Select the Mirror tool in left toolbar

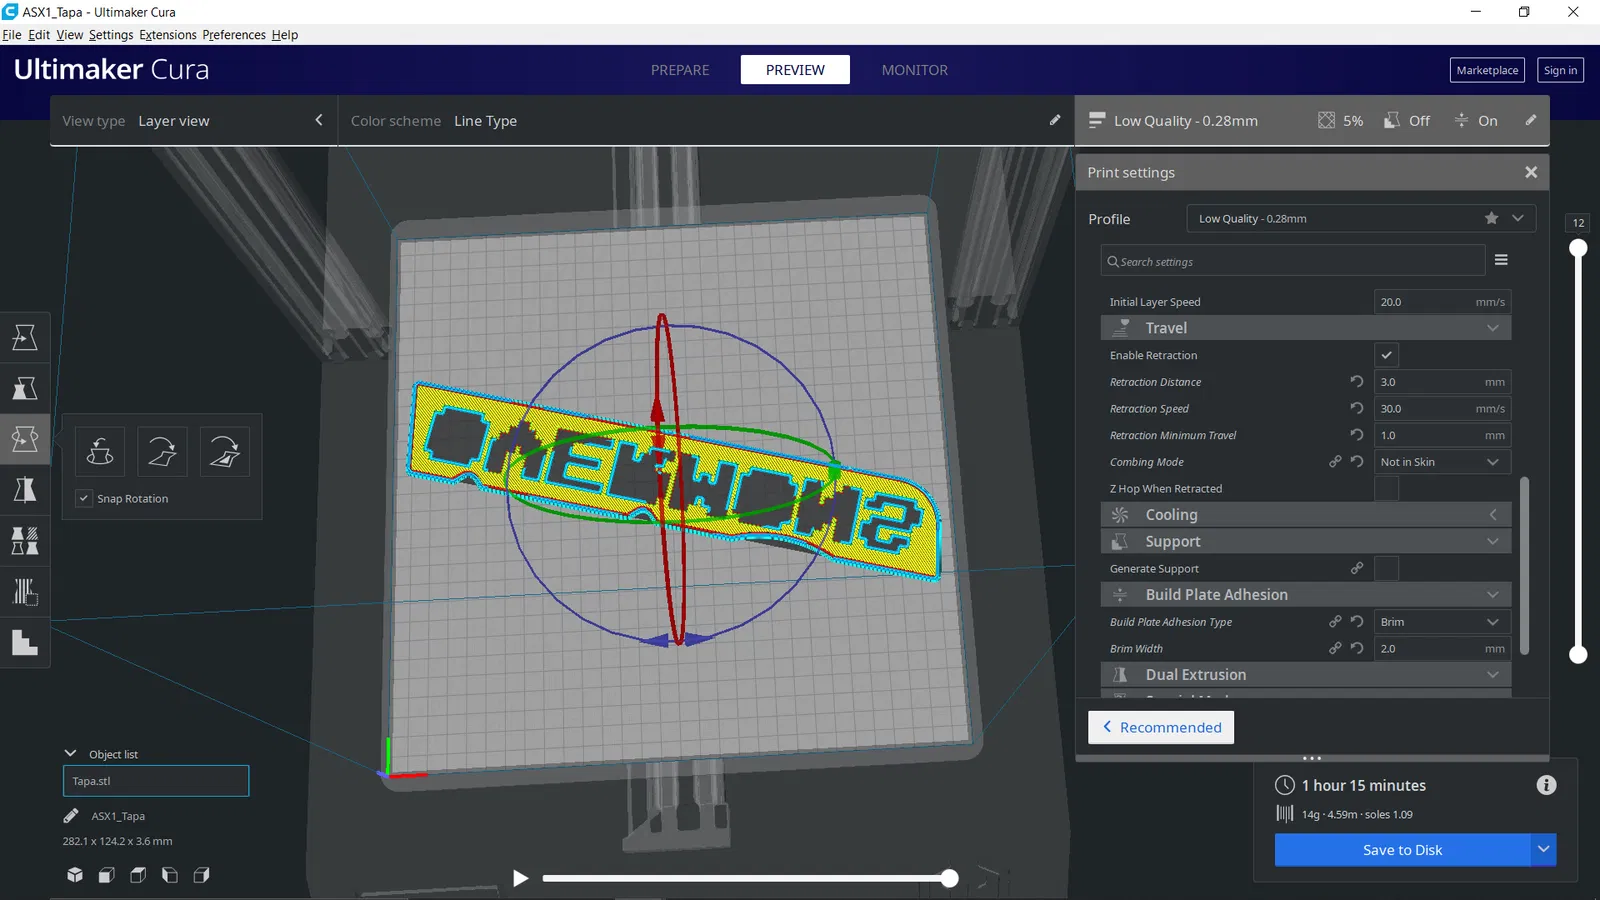[25, 490]
